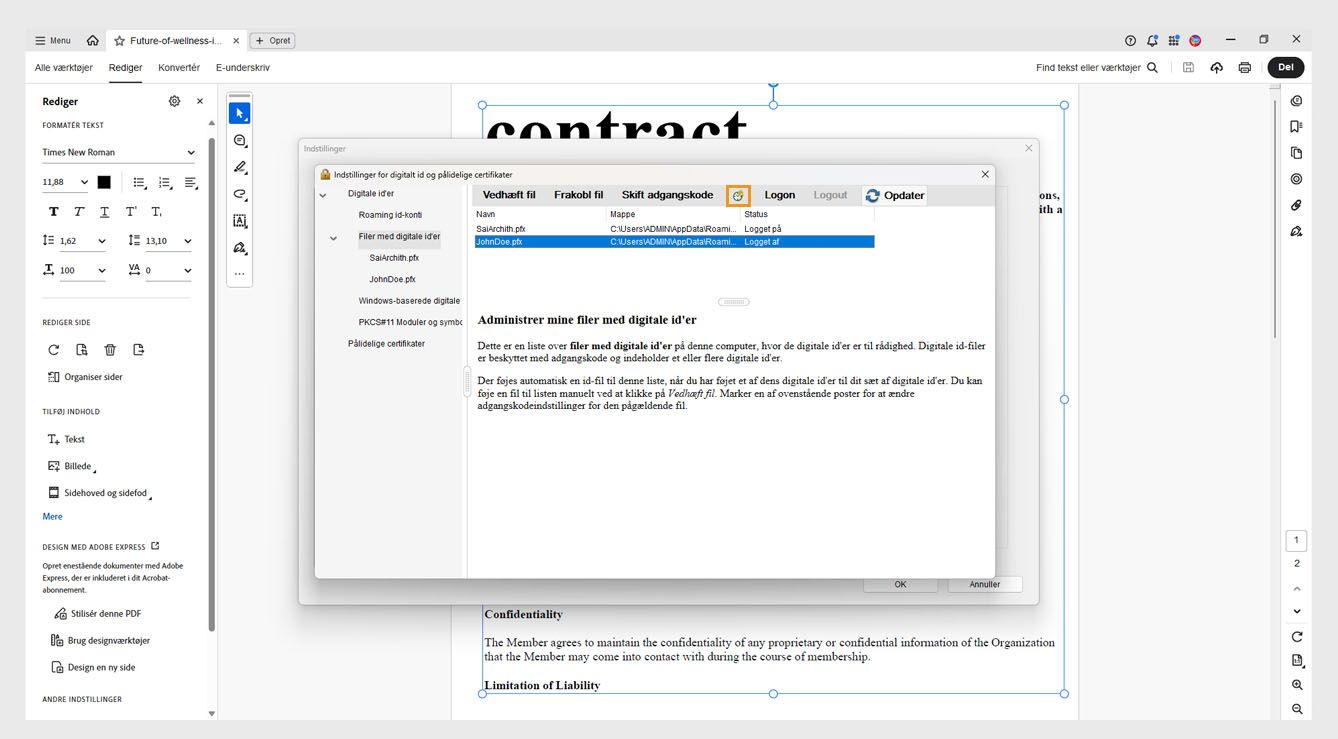Click the print icon

pyautogui.click(x=1245, y=68)
